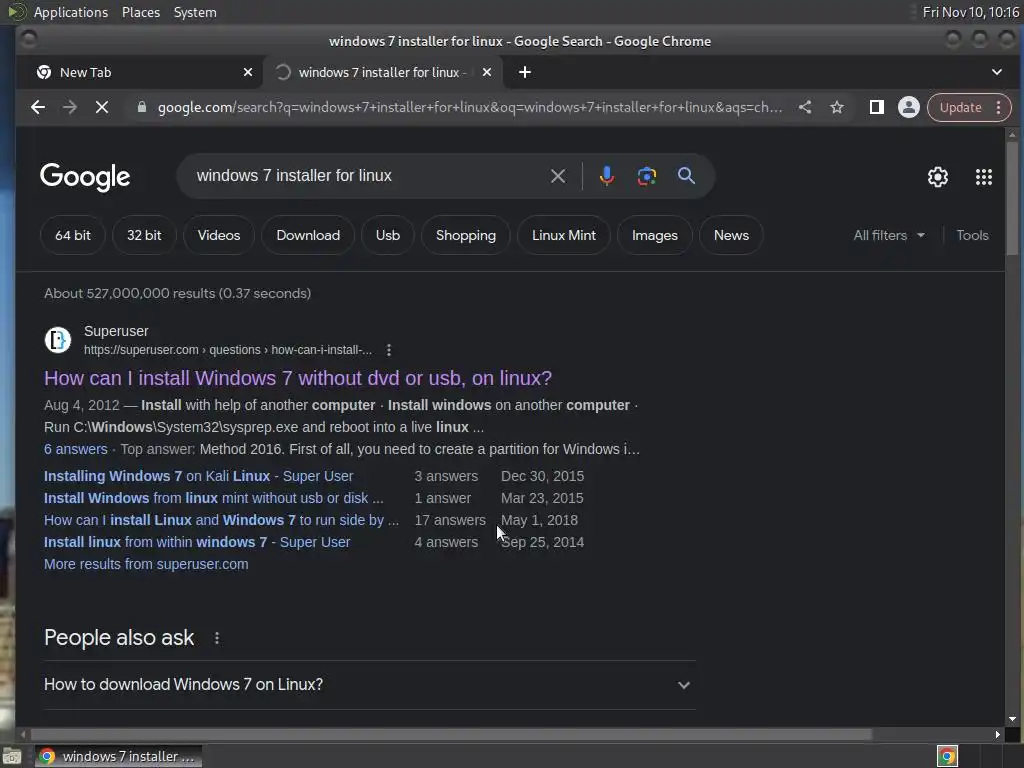This screenshot has height=768, width=1024.
Task: Open Google quick settings gear
Action: point(938,177)
